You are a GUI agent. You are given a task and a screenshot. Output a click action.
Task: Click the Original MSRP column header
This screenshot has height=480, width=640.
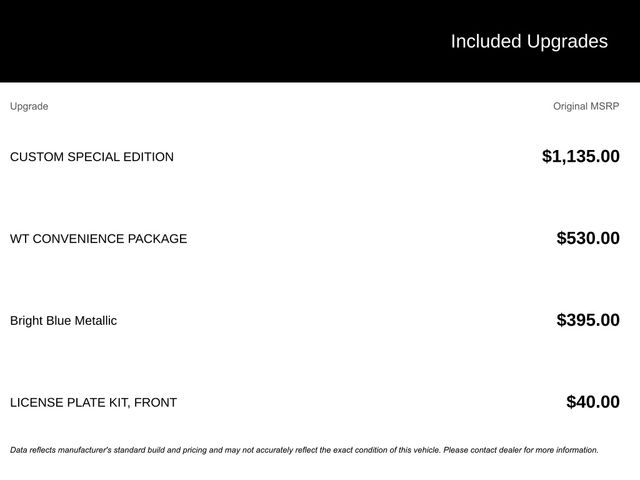[x=586, y=106]
